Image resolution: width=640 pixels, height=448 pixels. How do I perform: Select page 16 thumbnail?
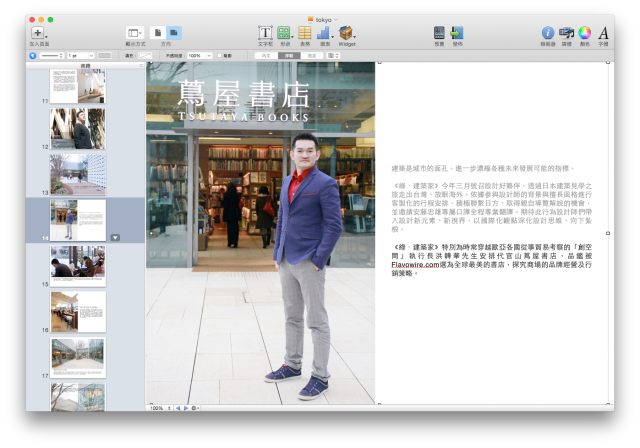point(78,311)
